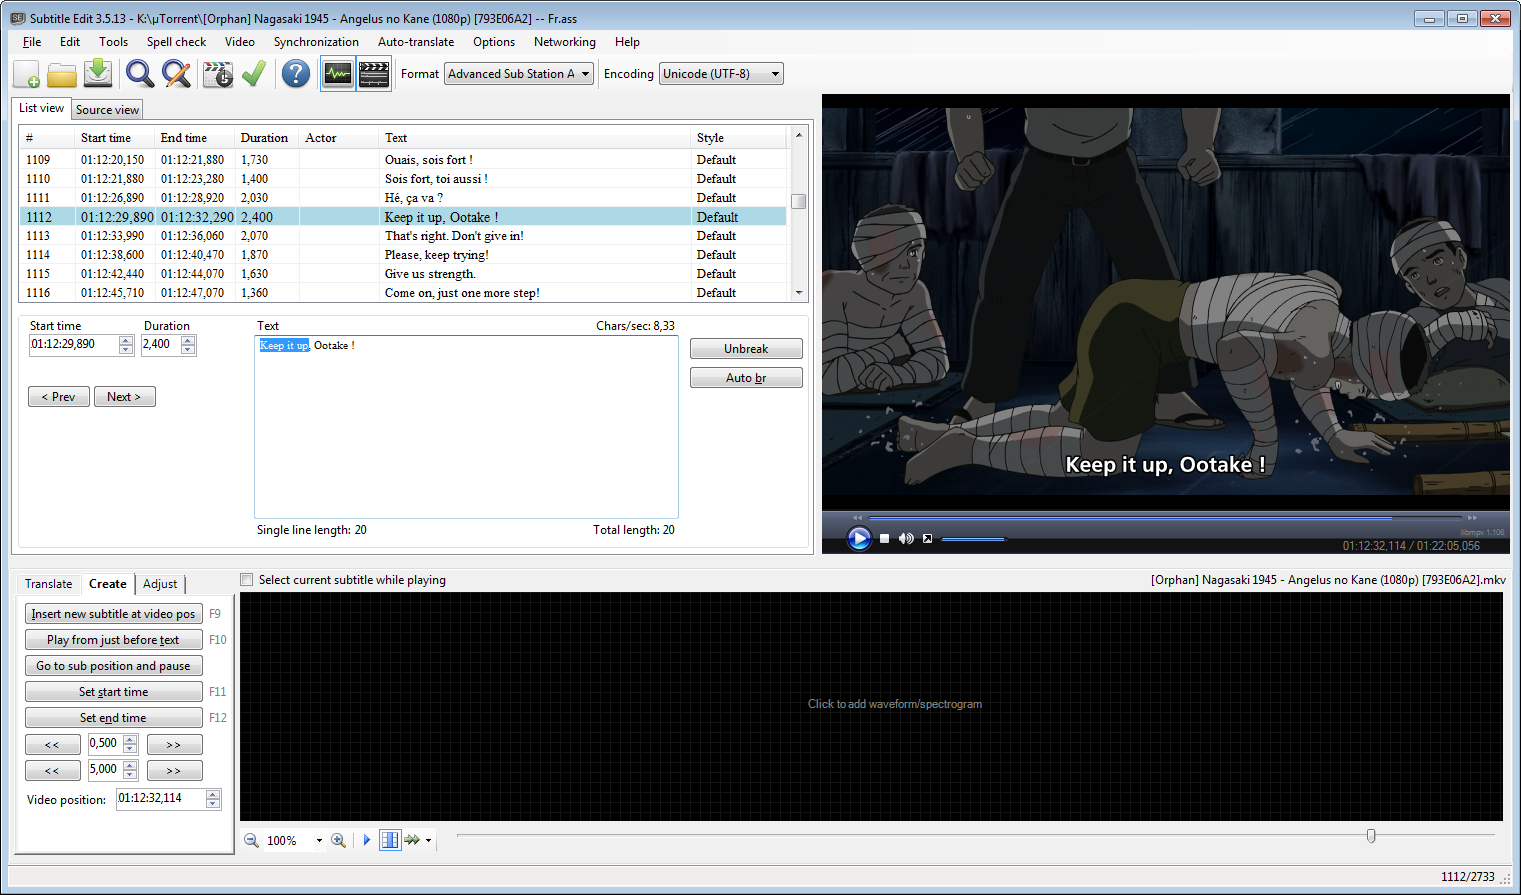Play the waveform selection with blue arrow
The height and width of the screenshot is (895, 1521).
[367, 841]
